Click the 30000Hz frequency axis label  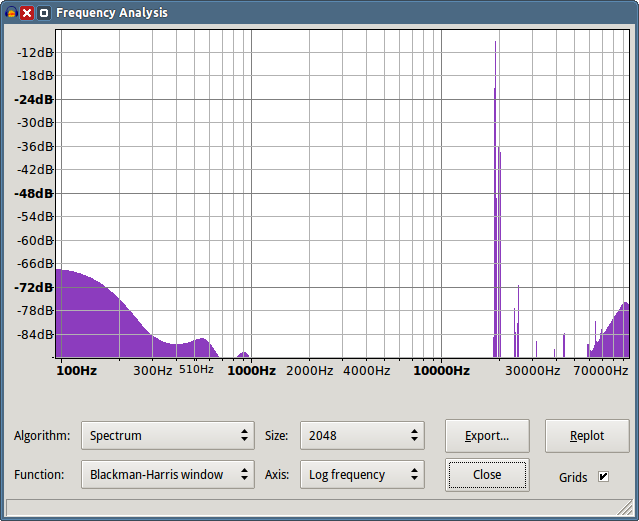point(533,371)
